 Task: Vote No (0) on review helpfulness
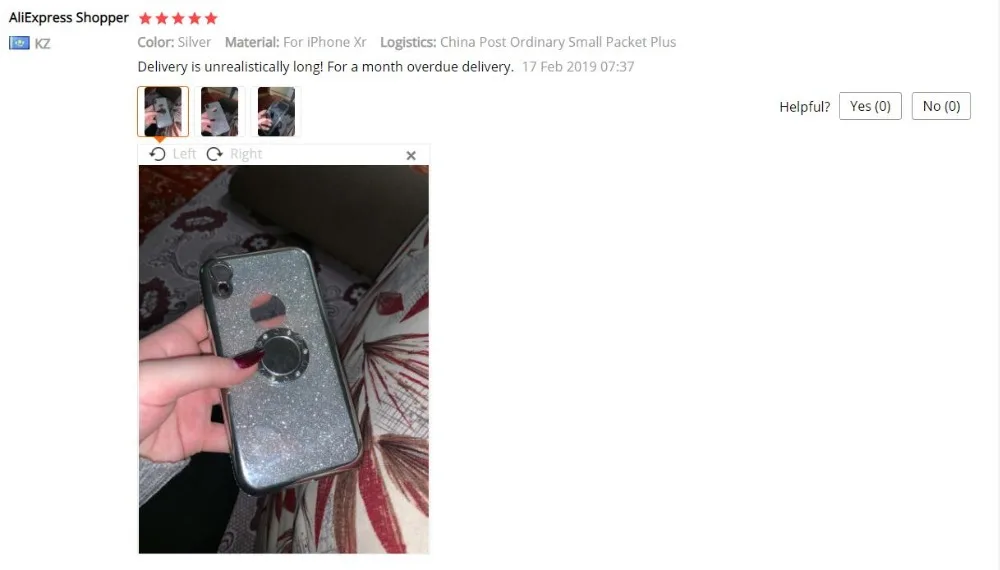941,106
